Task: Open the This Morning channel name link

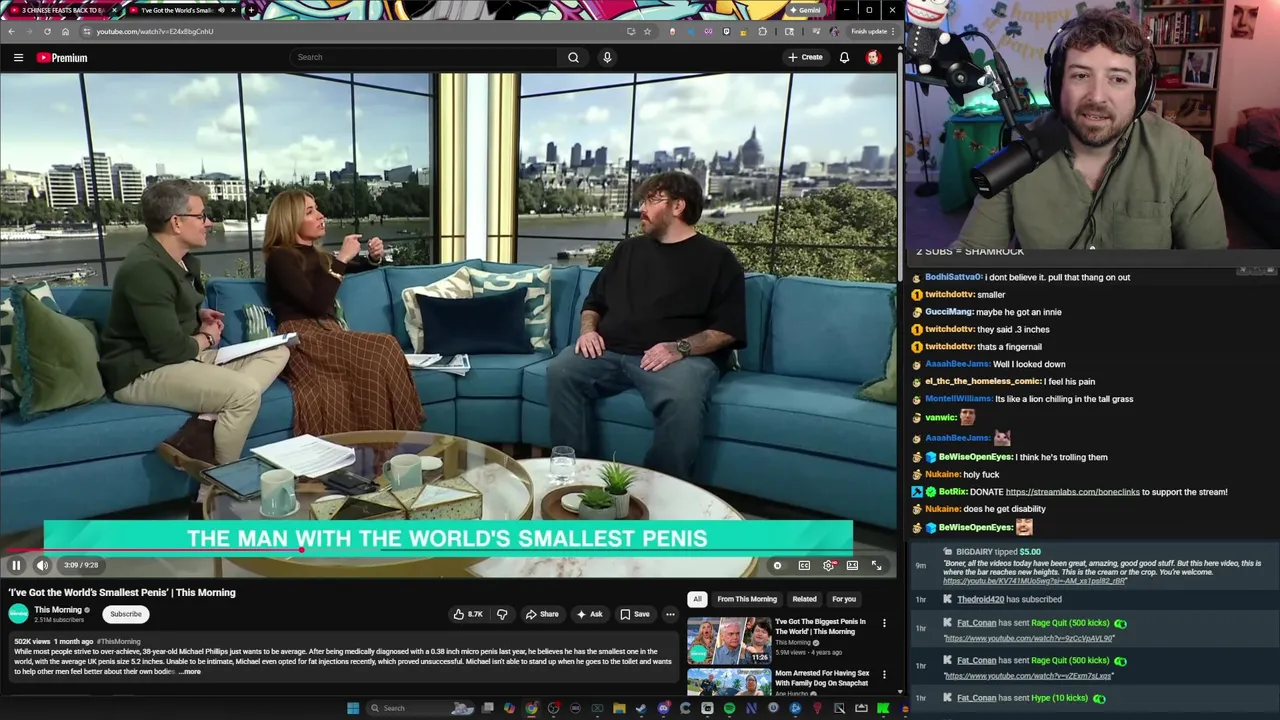Action: (x=58, y=610)
